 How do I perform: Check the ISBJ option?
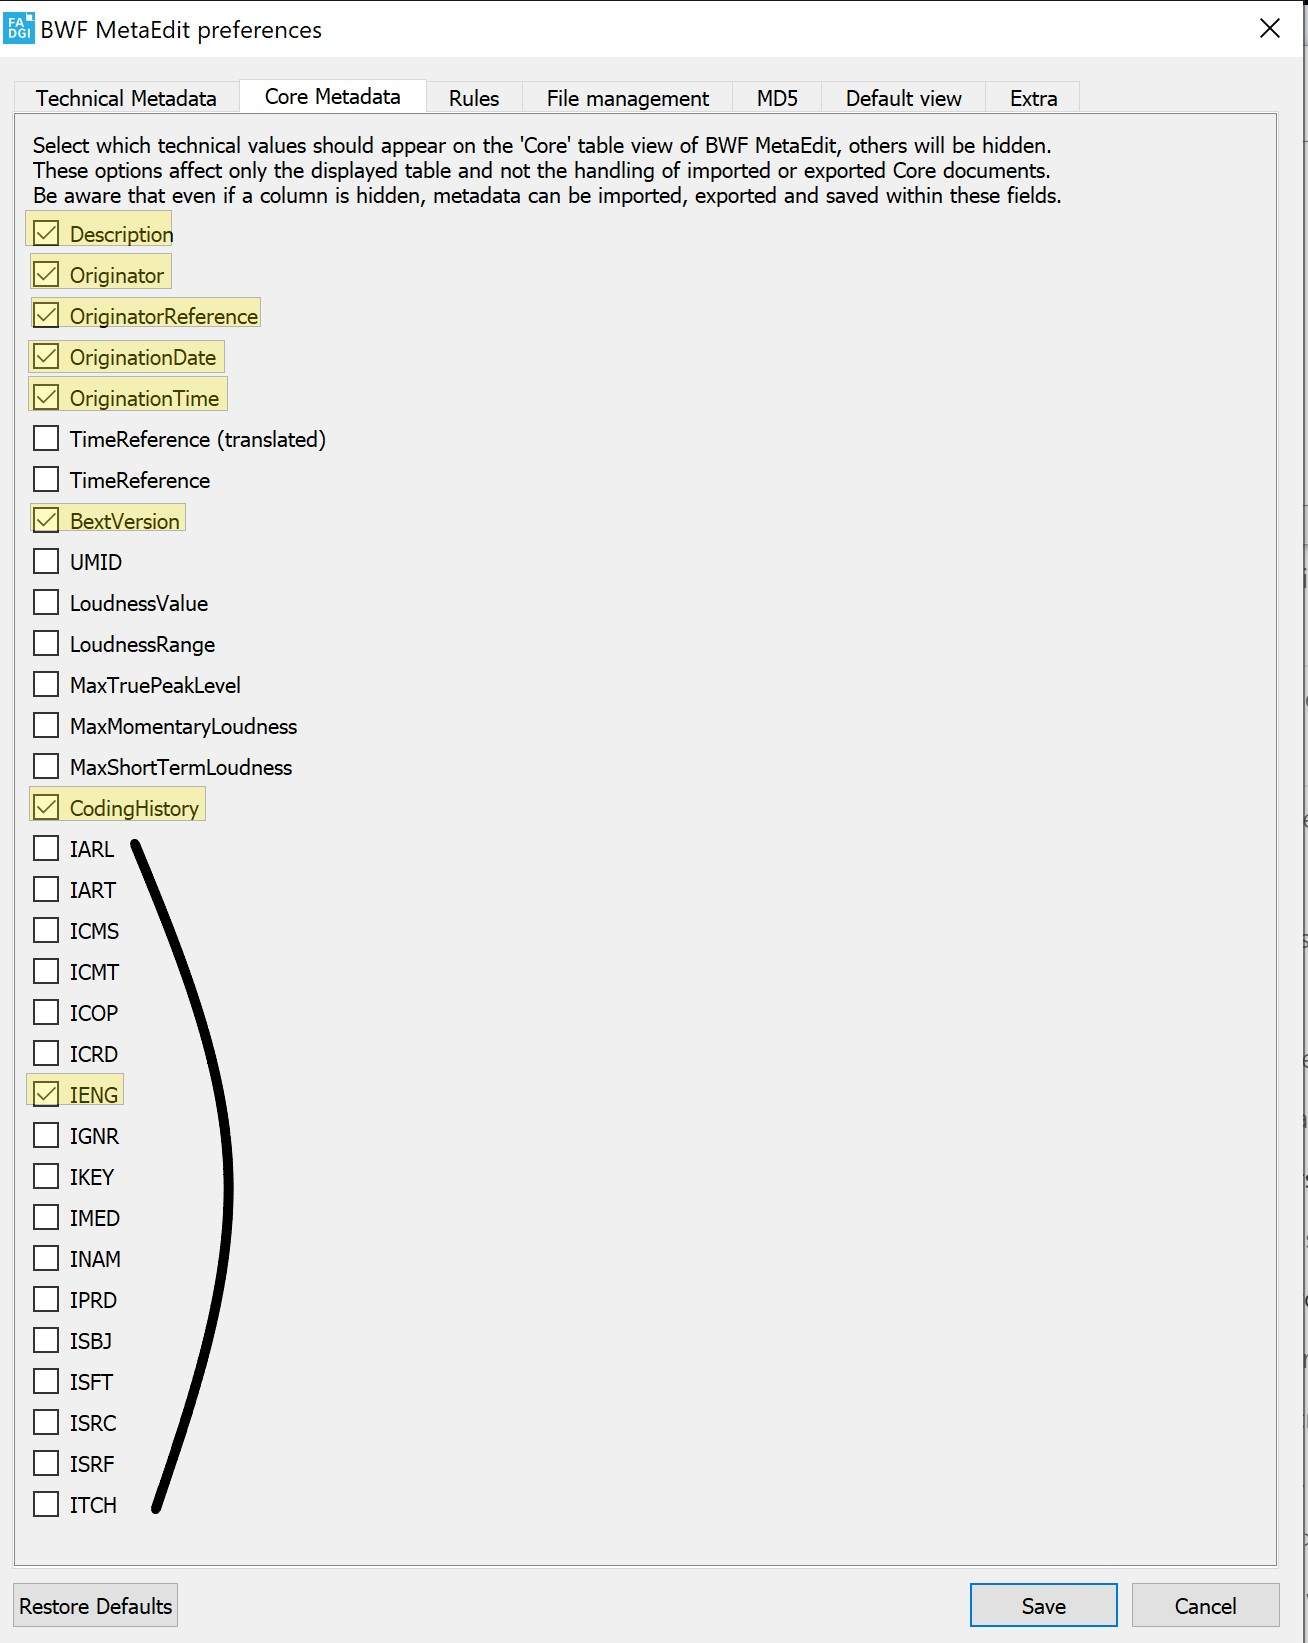46,1340
